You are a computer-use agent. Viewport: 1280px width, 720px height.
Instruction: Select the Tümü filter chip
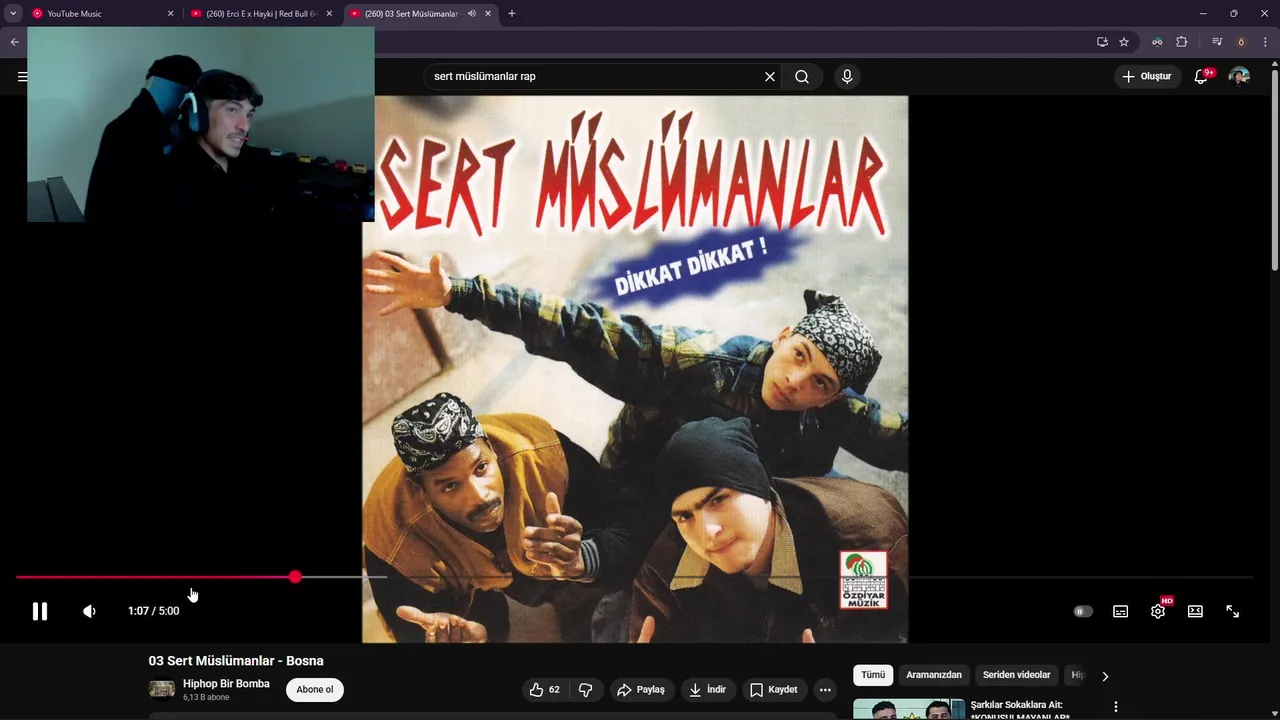(873, 675)
